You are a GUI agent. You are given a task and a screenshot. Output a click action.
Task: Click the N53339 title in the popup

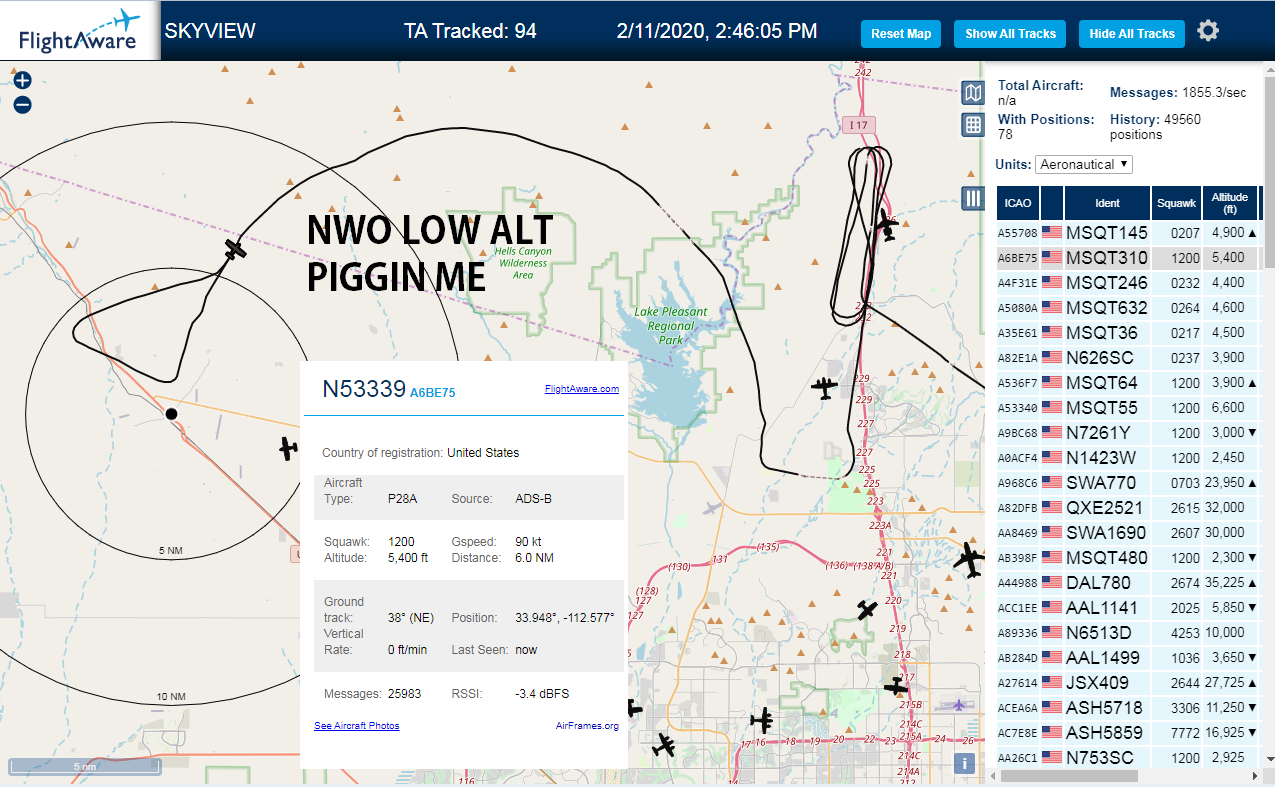pyautogui.click(x=363, y=389)
